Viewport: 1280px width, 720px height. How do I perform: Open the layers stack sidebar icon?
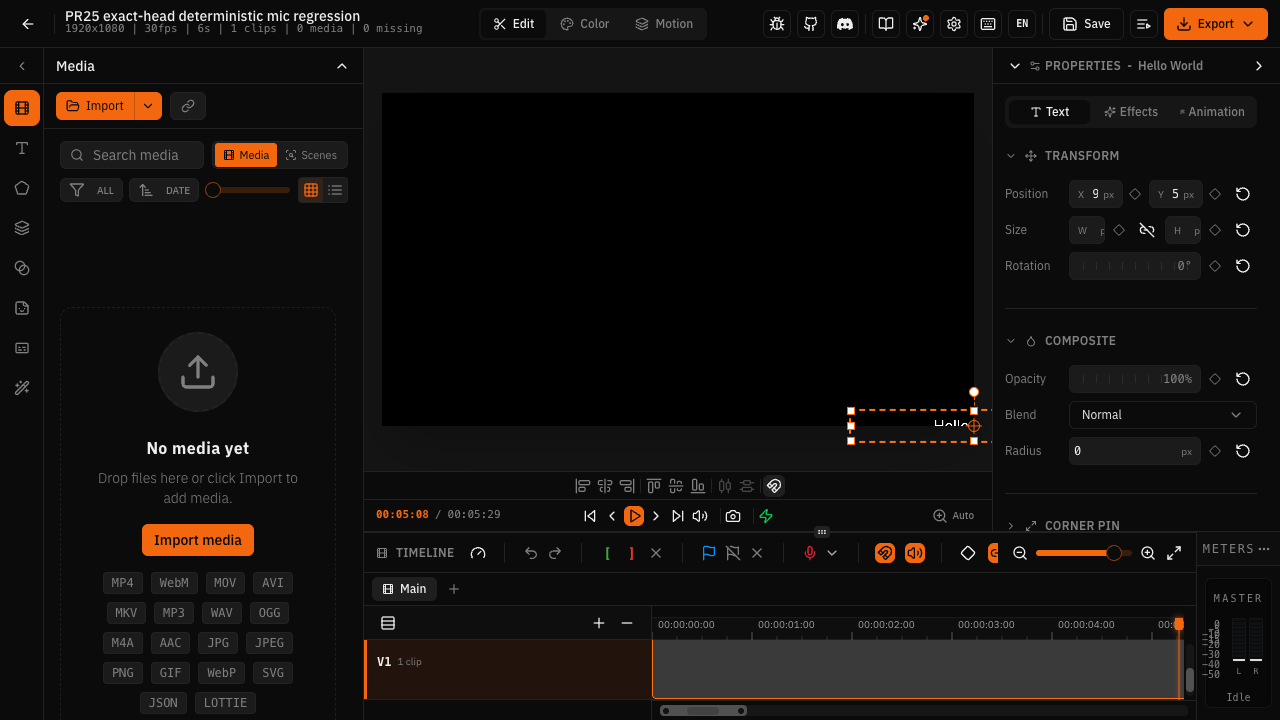(22, 228)
